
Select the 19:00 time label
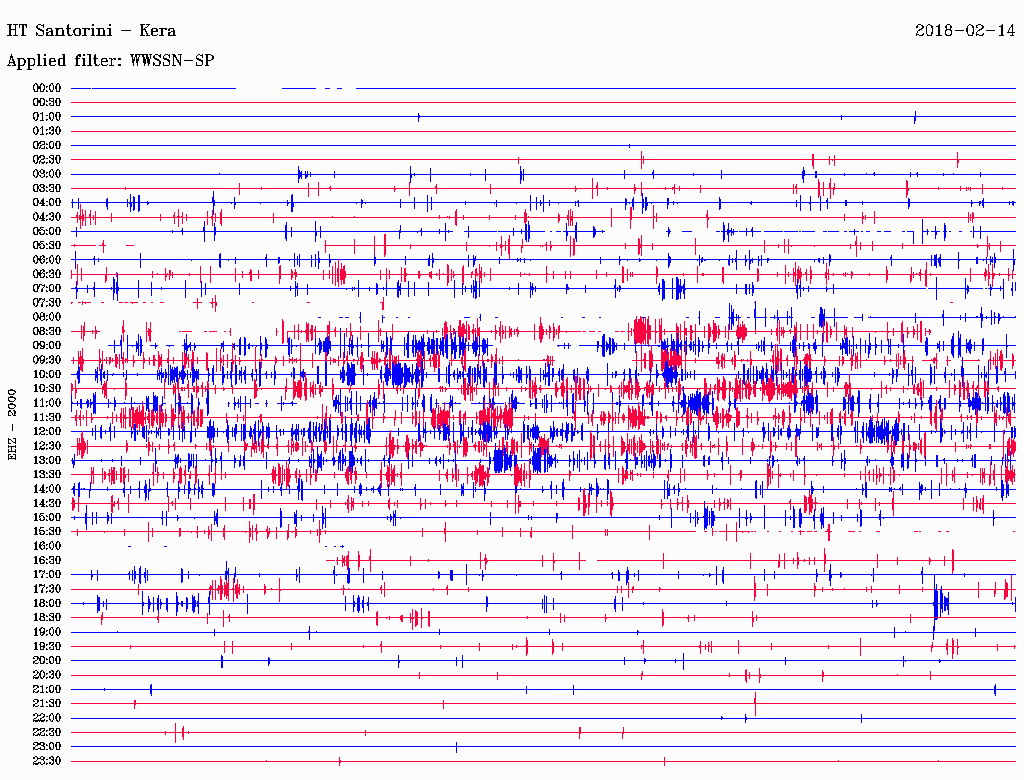click(47, 632)
